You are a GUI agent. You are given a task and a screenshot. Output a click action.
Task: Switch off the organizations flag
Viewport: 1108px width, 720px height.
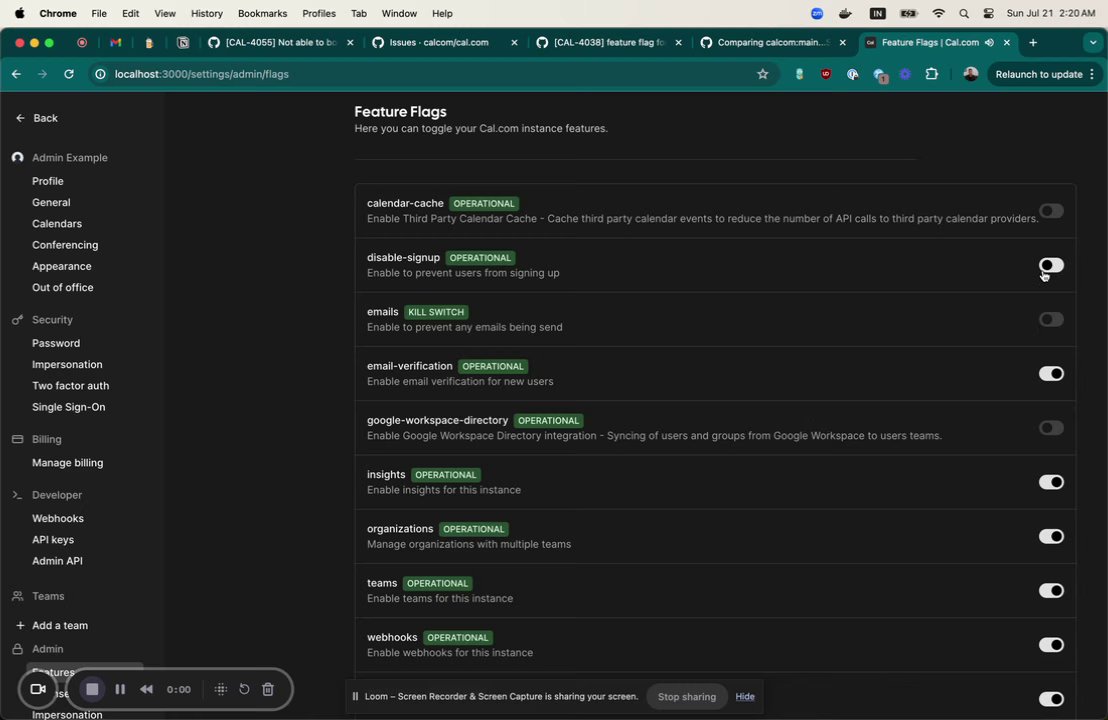(x=1051, y=536)
